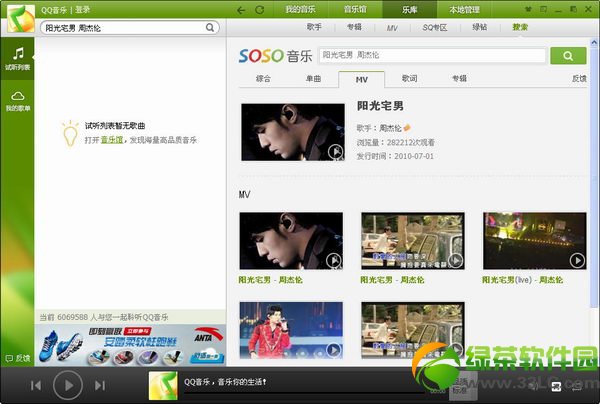Select the 搜索 sub-tab
The width and height of the screenshot is (600, 404).
point(520,27)
